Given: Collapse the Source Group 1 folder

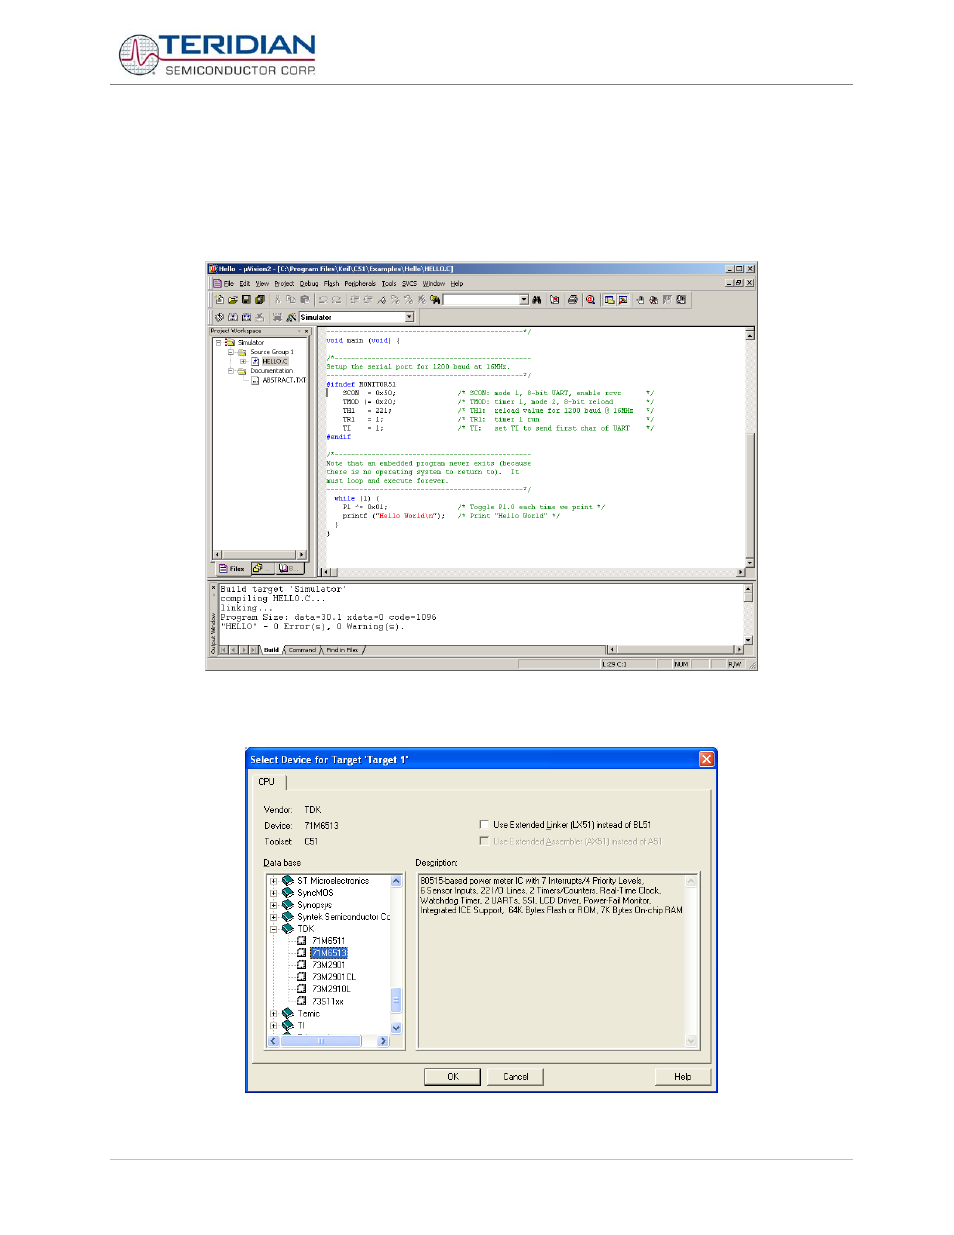Looking at the screenshot, I should (231, 352).
